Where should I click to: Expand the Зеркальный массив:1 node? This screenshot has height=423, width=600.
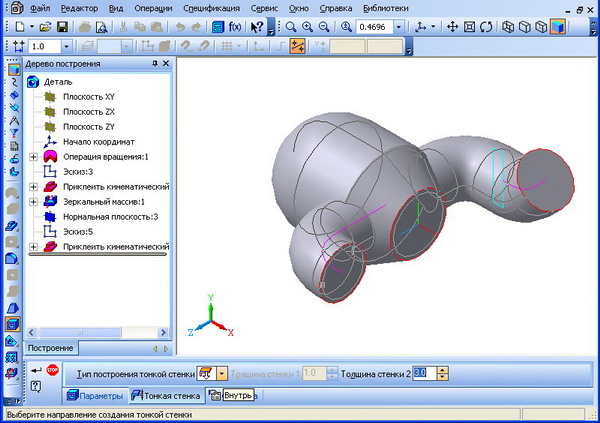[34, 201]
